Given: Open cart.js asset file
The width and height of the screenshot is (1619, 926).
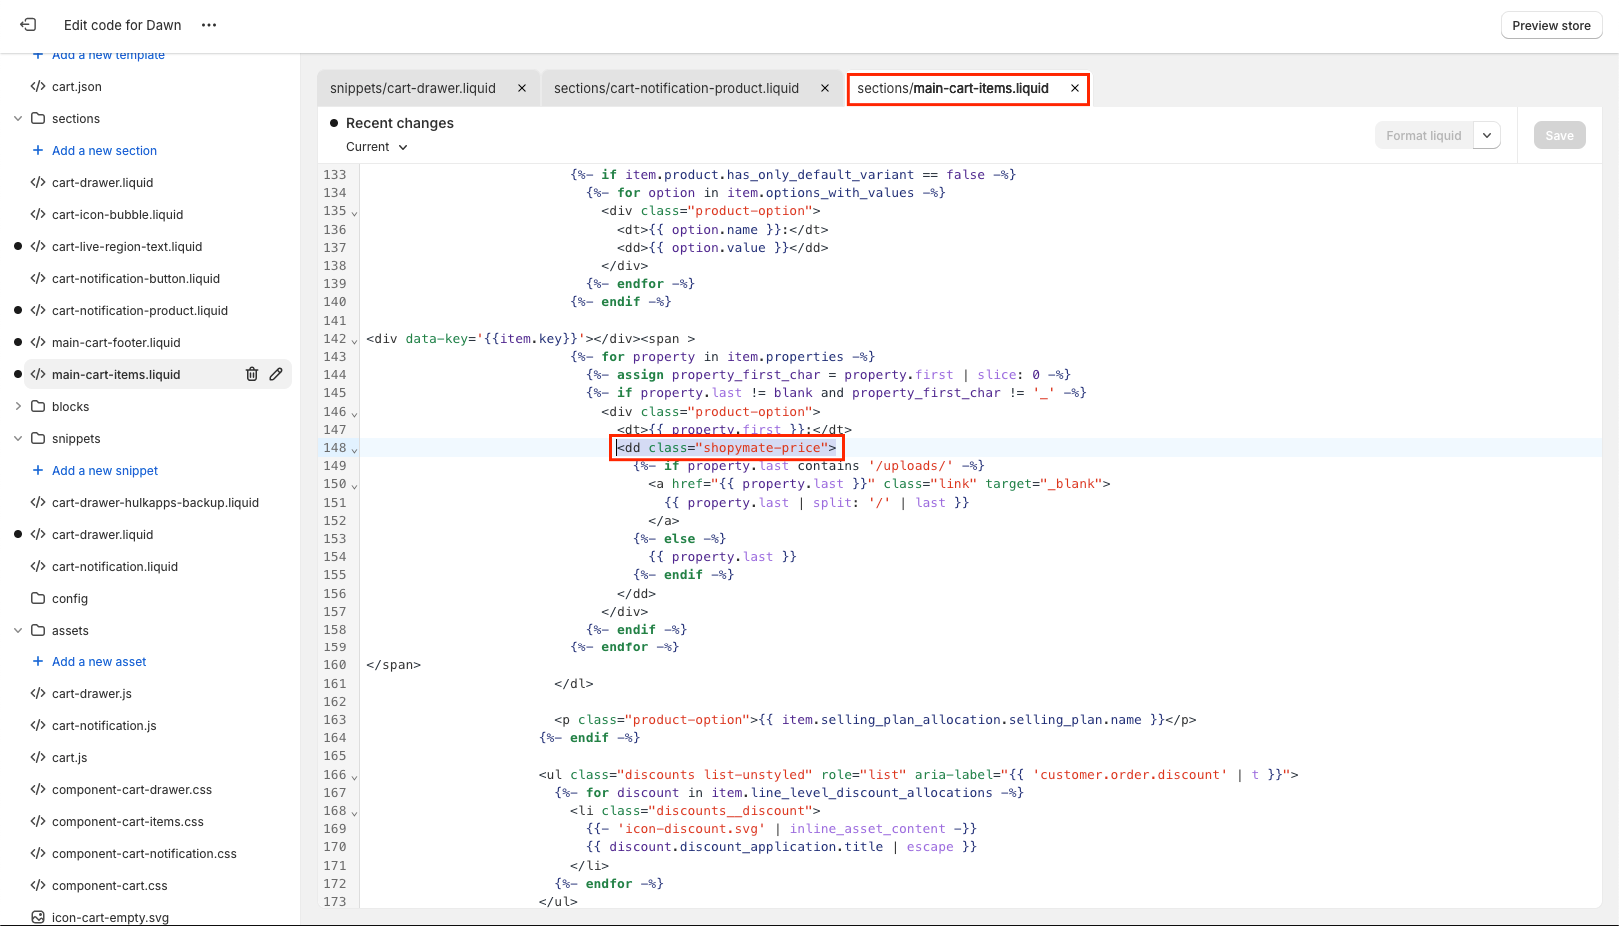Looking at the screenshot, I should coord(70,757).
